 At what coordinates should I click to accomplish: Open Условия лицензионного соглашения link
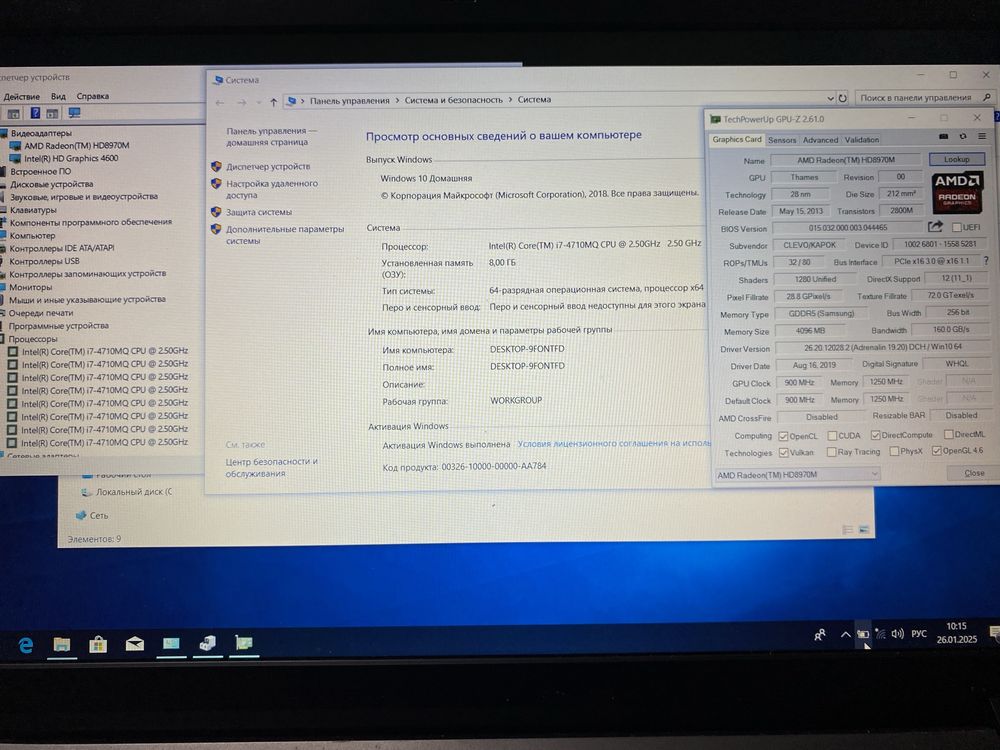point(614,443)
